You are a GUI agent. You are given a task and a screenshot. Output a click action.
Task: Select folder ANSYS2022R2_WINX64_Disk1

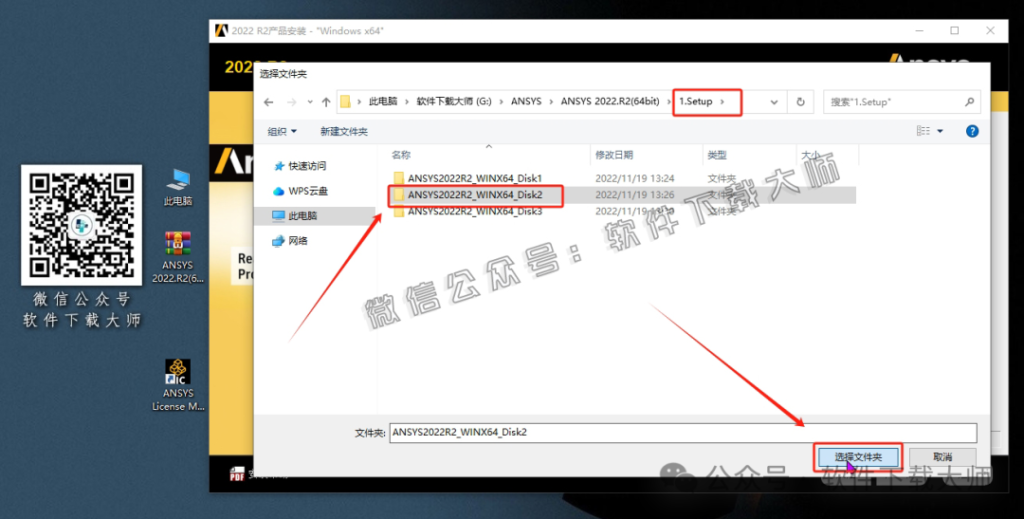click(475, 178)
